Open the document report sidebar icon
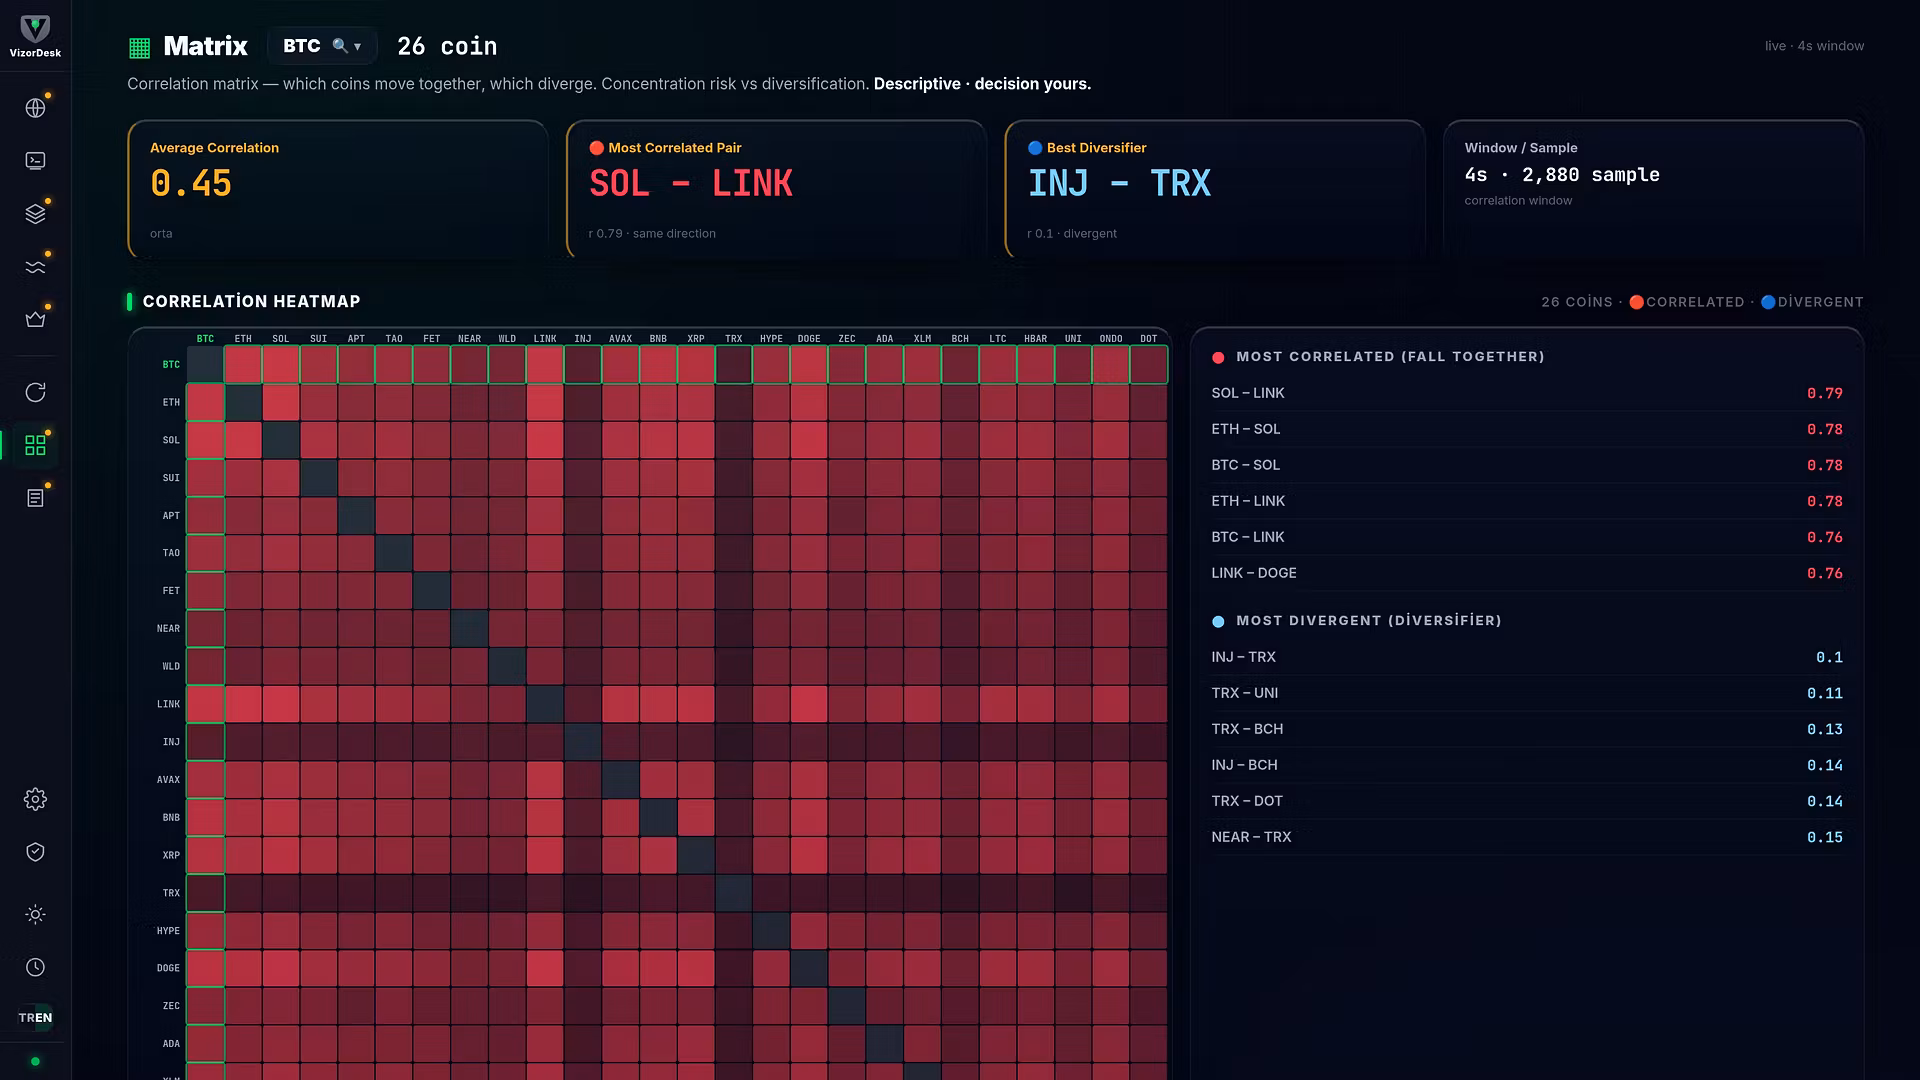This screenshot has height=1080, width=1920. (35, 498)
